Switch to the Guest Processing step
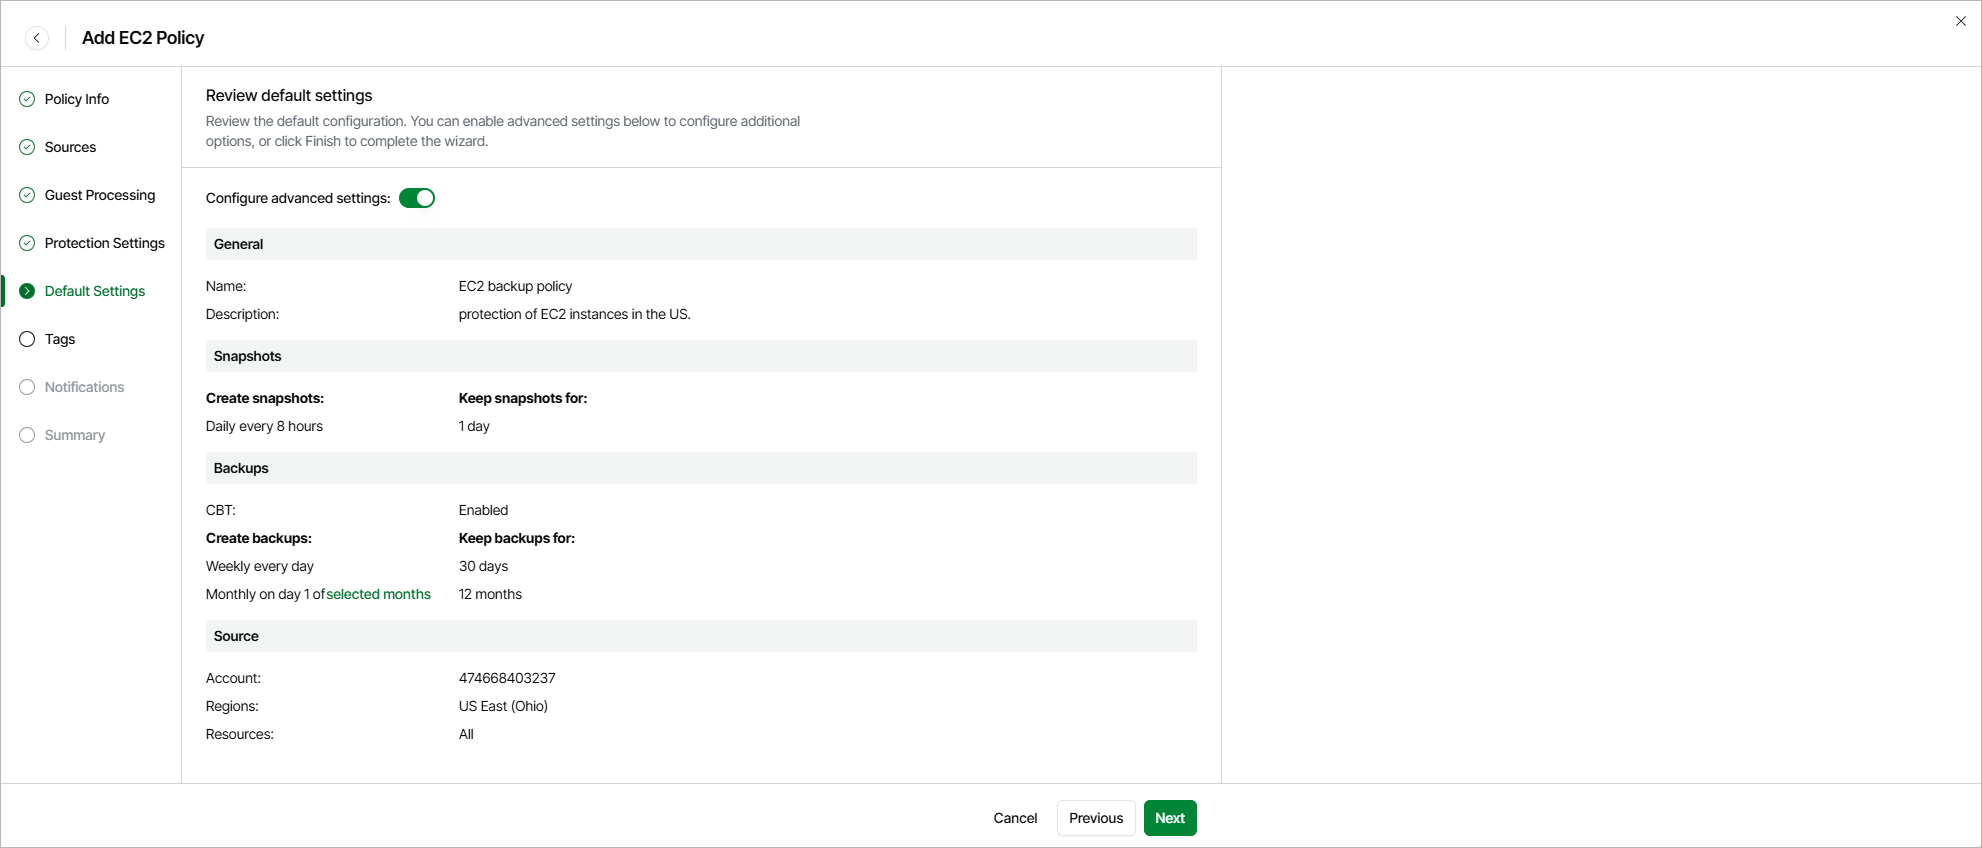The image size is (1982, 848). pyautogui.click(x=100, y=195)
